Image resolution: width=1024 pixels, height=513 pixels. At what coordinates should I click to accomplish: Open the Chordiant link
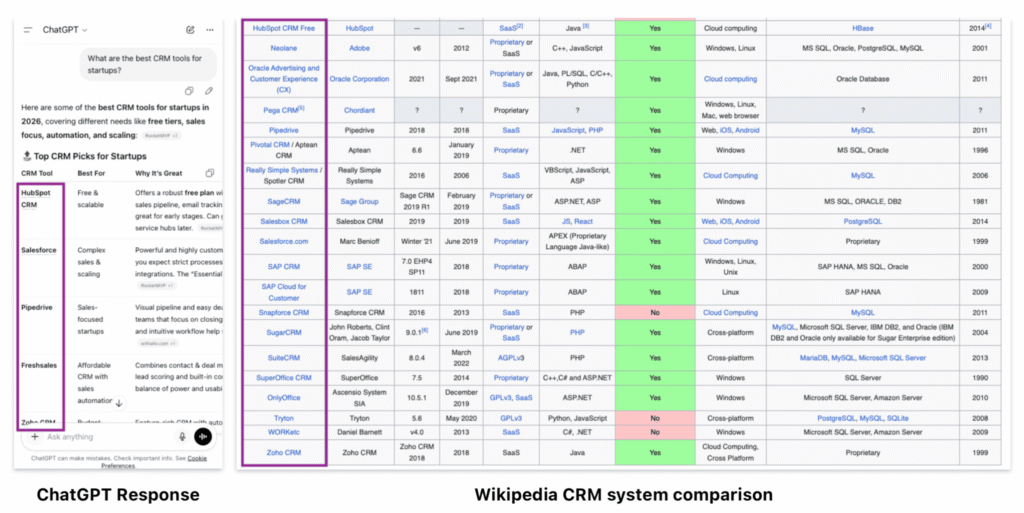click(359, 110)
